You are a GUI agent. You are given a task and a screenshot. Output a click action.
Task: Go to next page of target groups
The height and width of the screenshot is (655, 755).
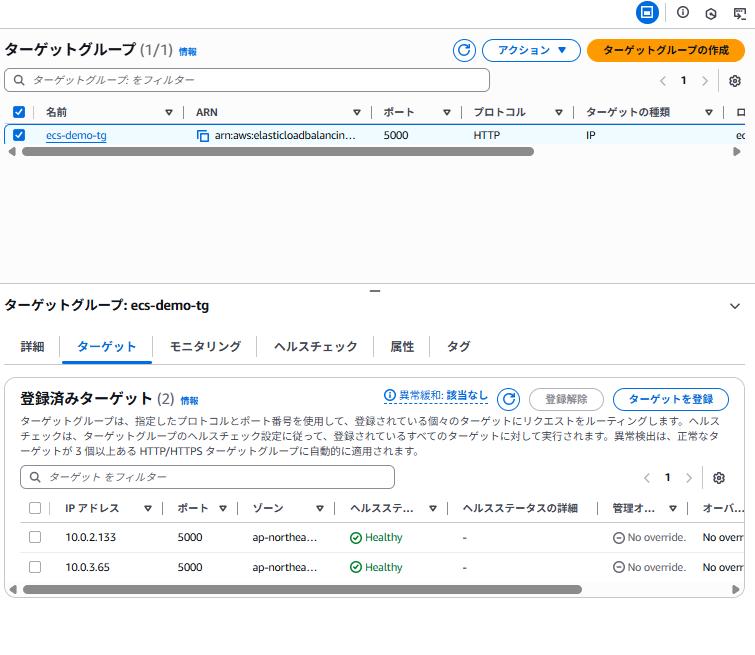click(705, 81)
